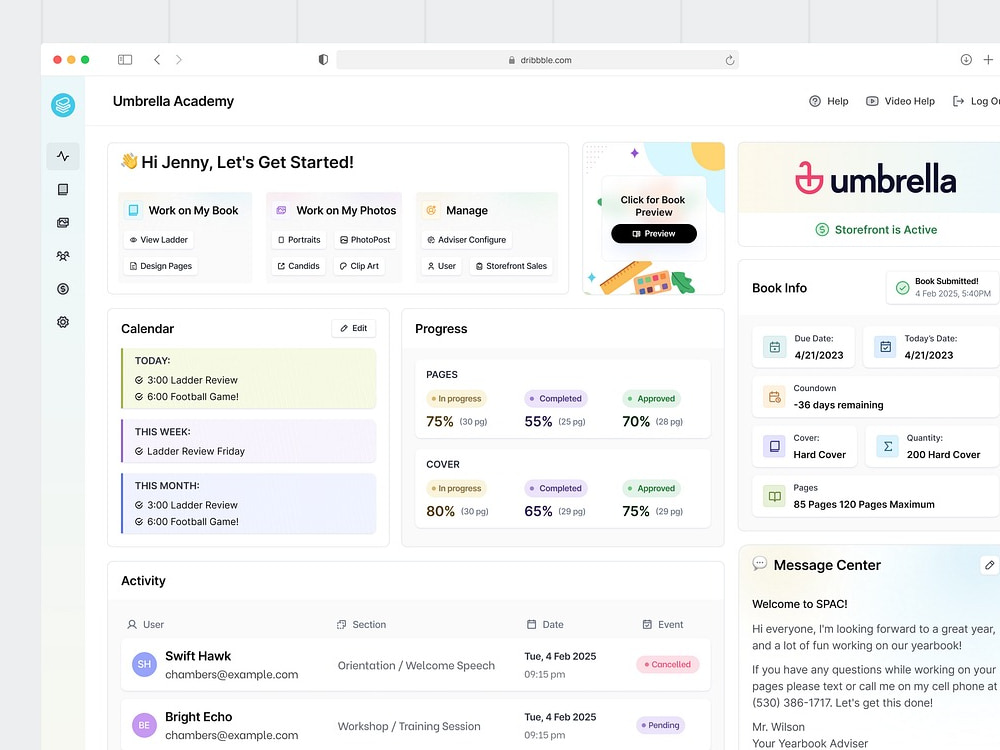Open Candids under My Photos
1000x750 pixels.
point(298,266)
